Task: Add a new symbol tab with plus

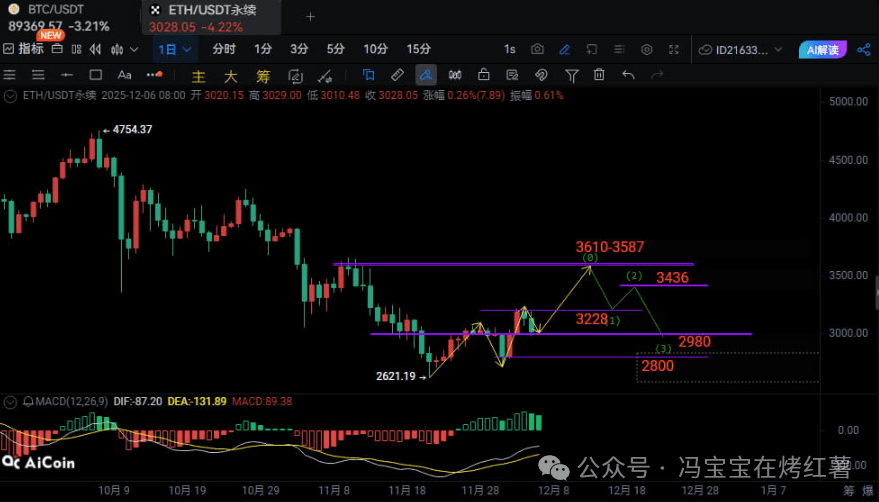Action: pyautogui.click(x=311, y=17)
